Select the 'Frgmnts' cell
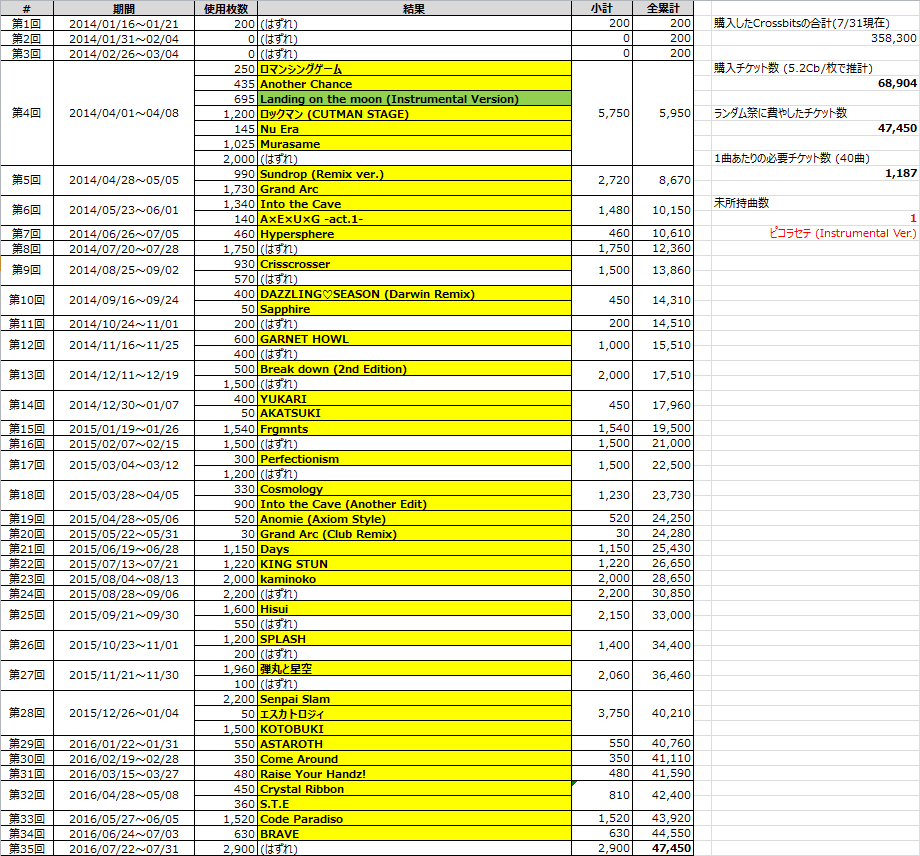The height and width of the screenshot is (856, 920). click(x=414, y=429)
